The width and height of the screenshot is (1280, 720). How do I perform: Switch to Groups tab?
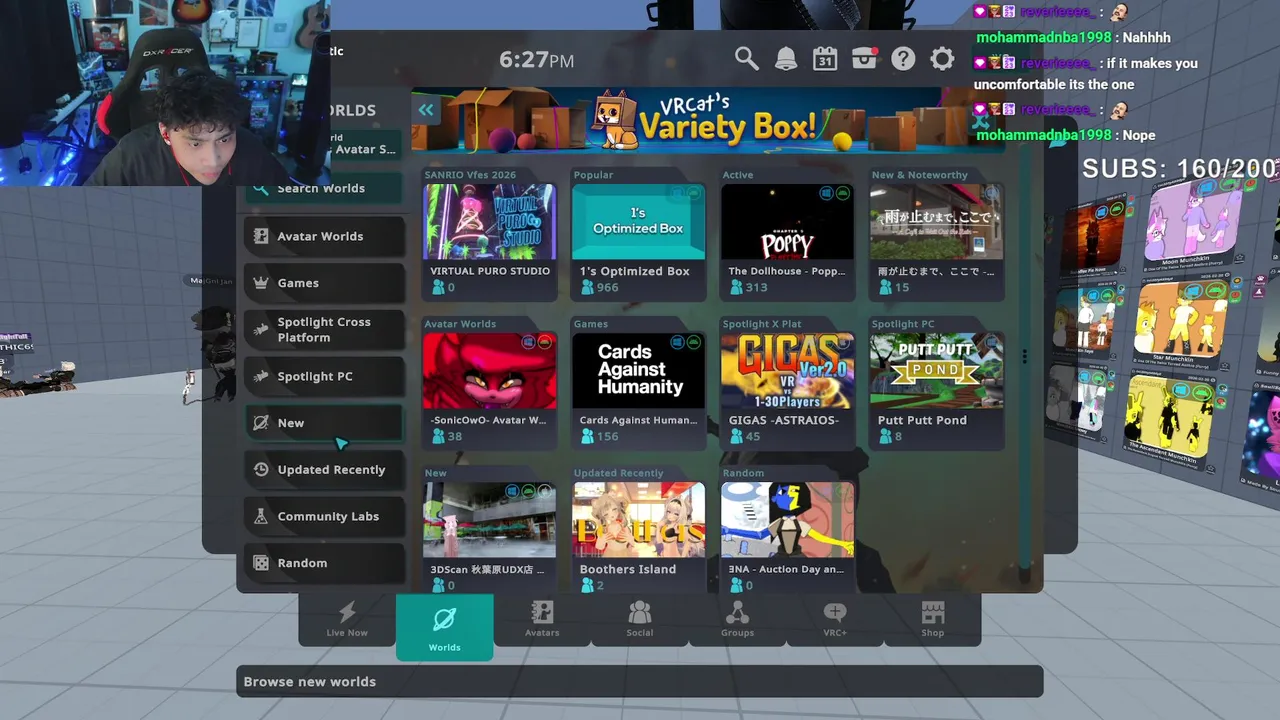coord(737,620)
